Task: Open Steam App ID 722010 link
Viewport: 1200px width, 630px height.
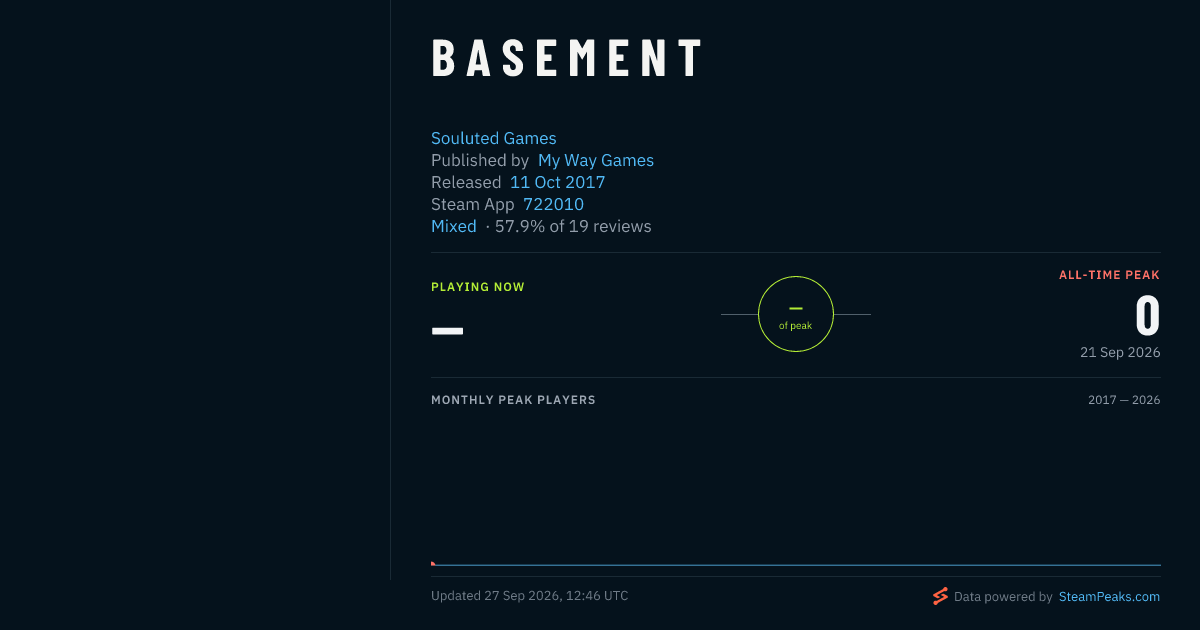Action: (553, 204)
